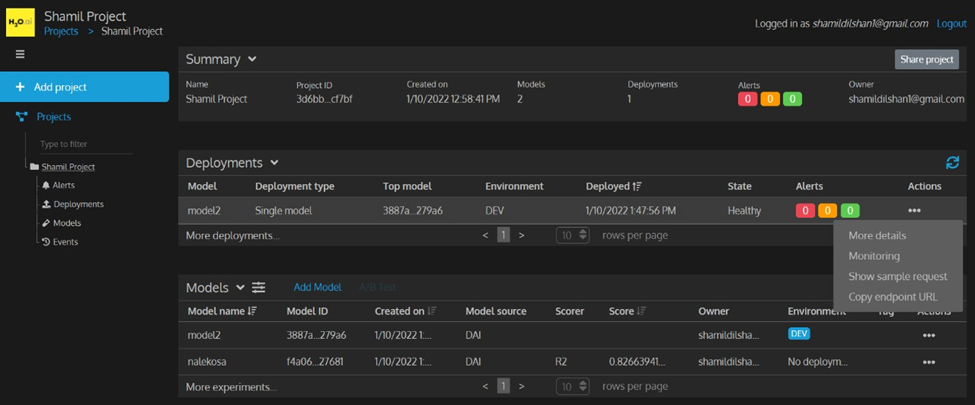Sort models by Score column icon
This screenshot has height=405, width=975.
tap(640, 311)
